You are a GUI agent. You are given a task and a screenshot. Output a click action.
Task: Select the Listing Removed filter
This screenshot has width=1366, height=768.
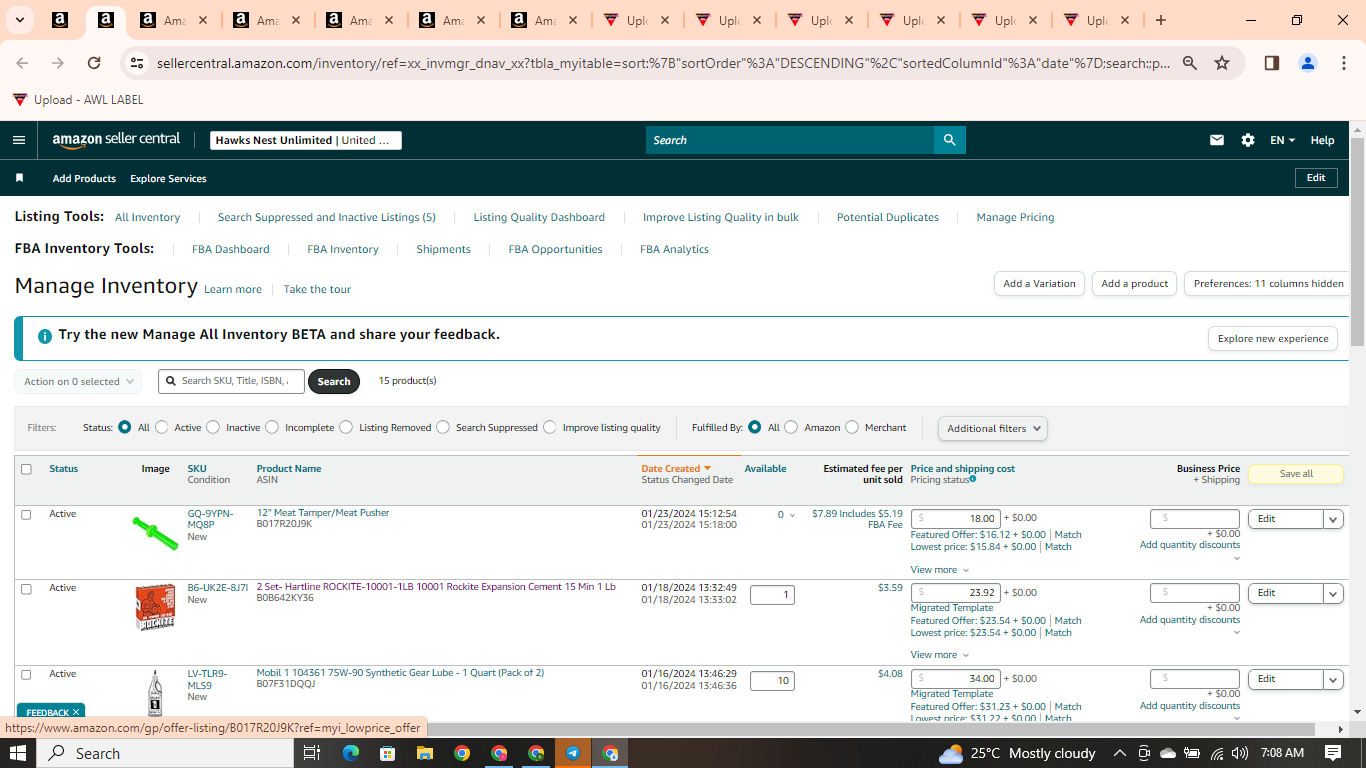346,427
